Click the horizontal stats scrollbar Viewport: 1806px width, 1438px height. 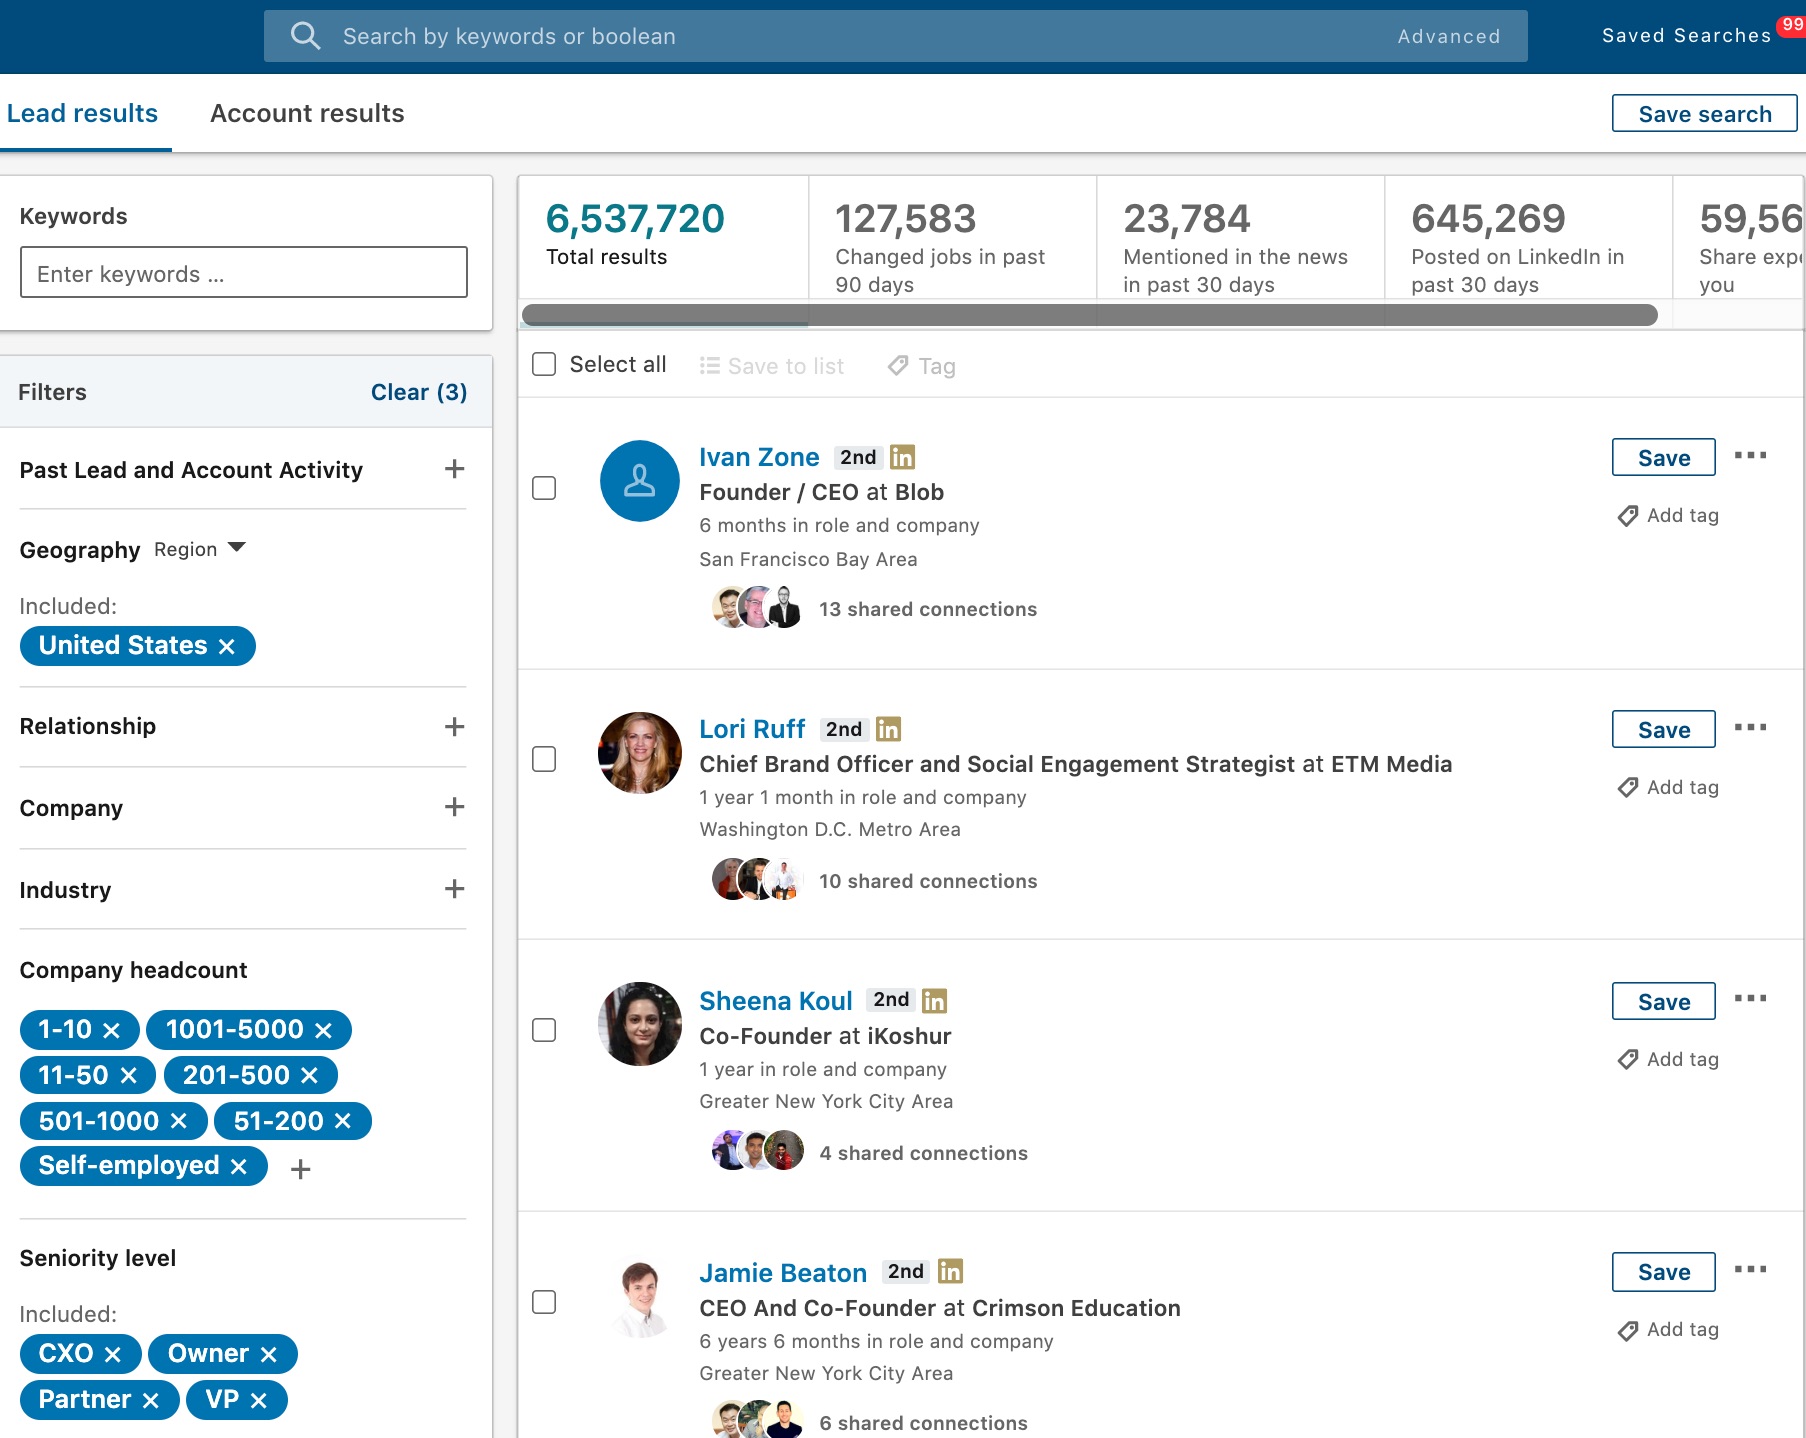(x=1089, y=316)
